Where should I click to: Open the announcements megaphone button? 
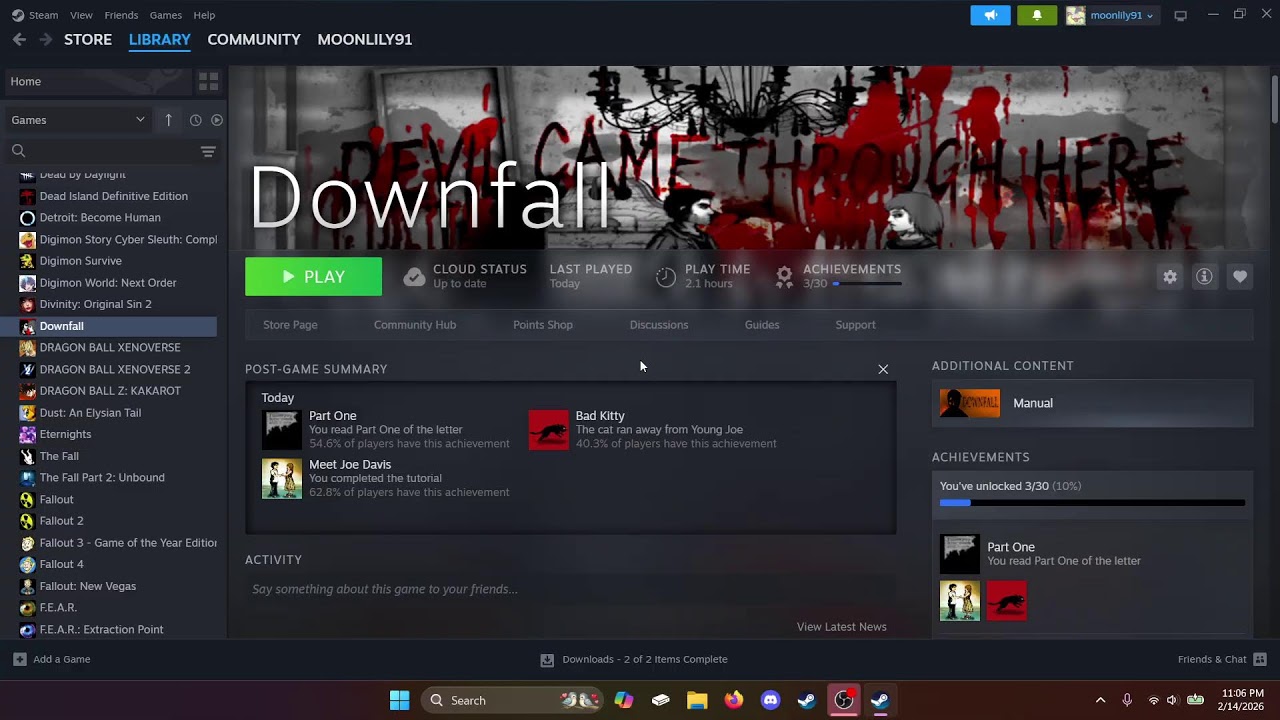pos(990,15)
